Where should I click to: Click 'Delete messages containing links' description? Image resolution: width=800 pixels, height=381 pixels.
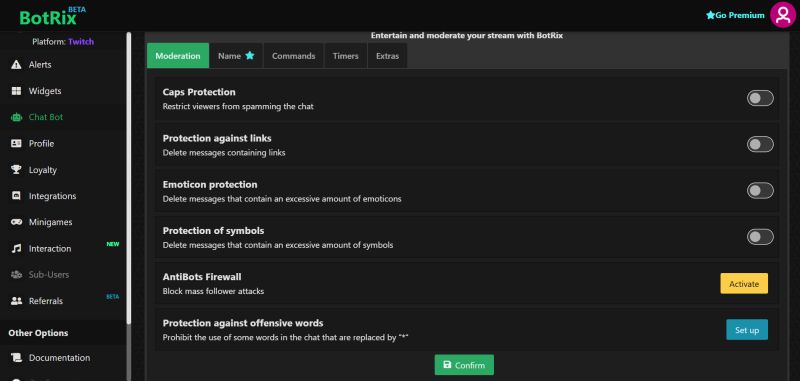(x=224, y=153)
